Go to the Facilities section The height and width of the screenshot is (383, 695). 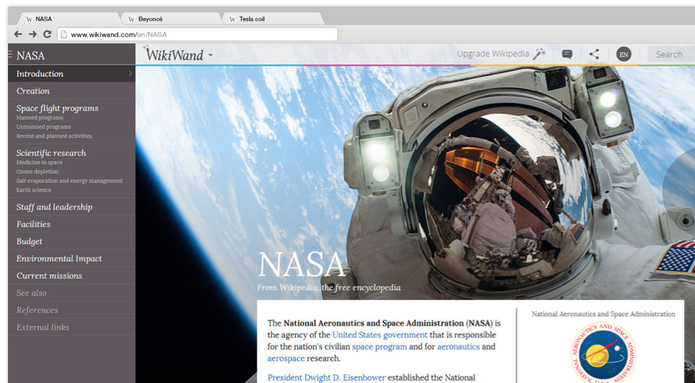click(x=33, y=224)
